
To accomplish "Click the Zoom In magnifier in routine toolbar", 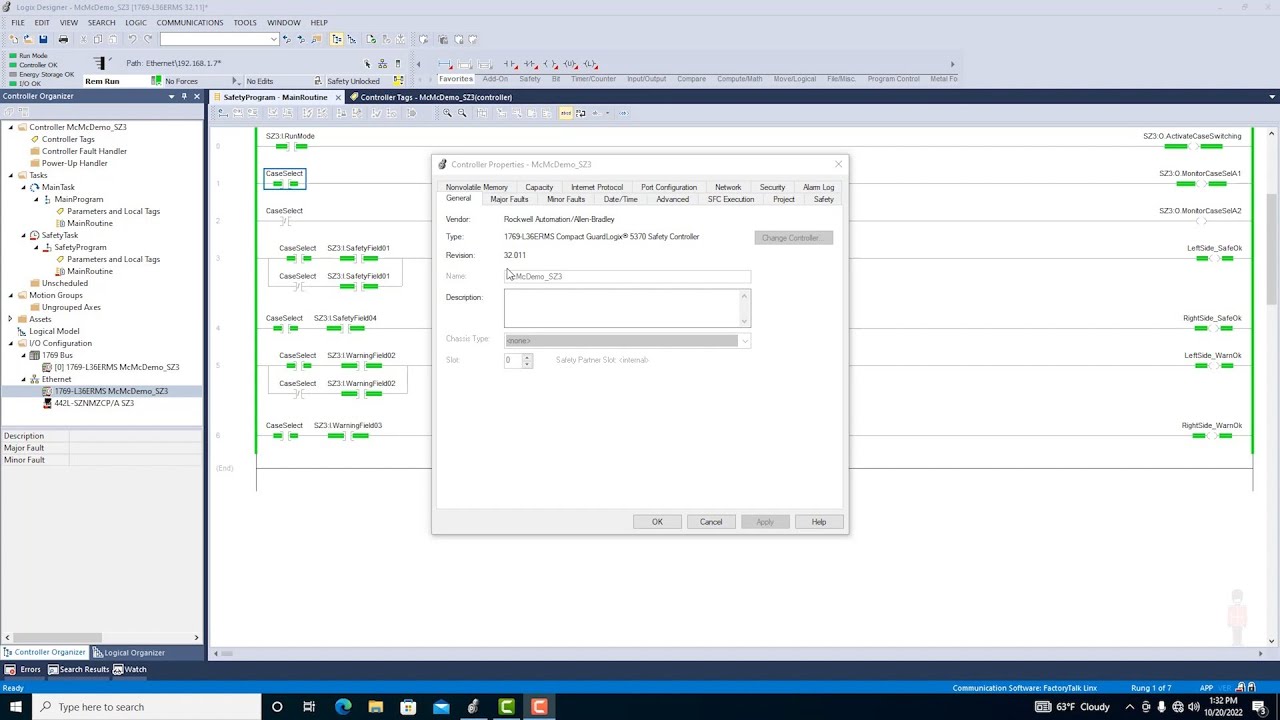I will click(x=447, y=113).
